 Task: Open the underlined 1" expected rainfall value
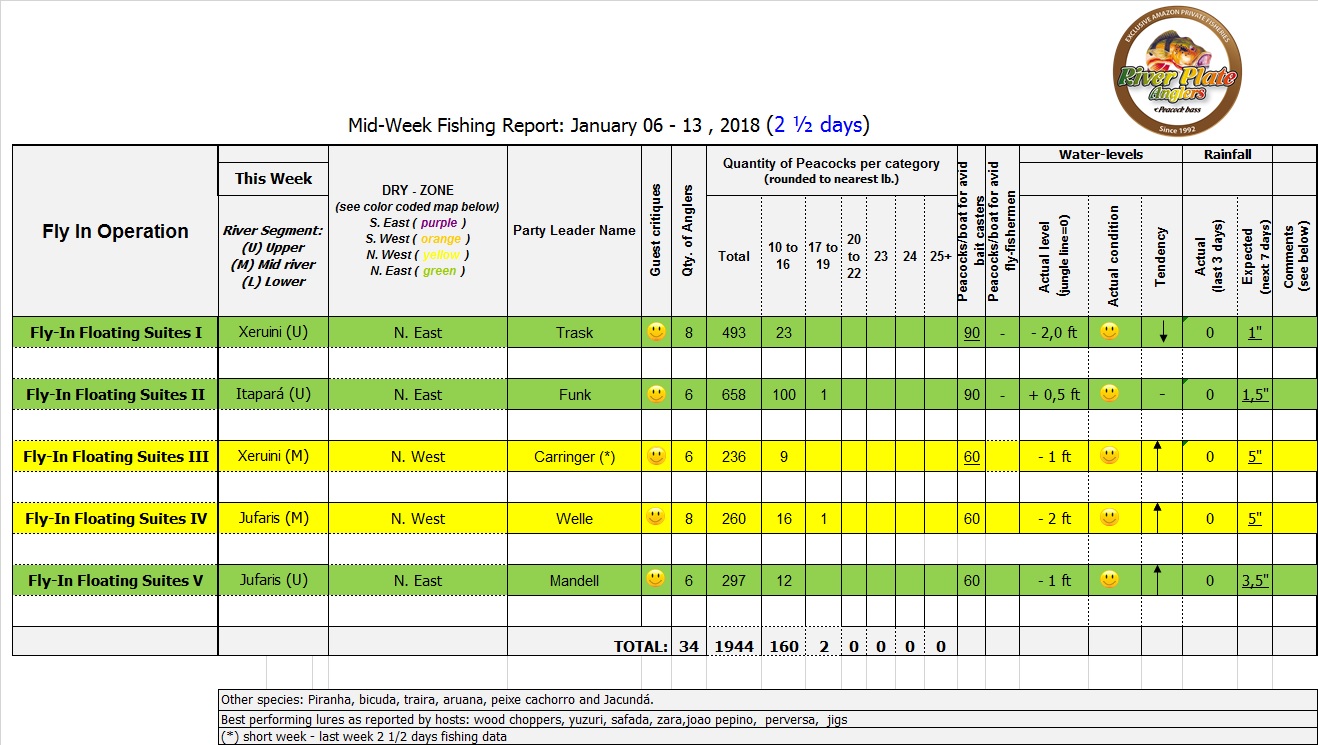click(1254, 333)
